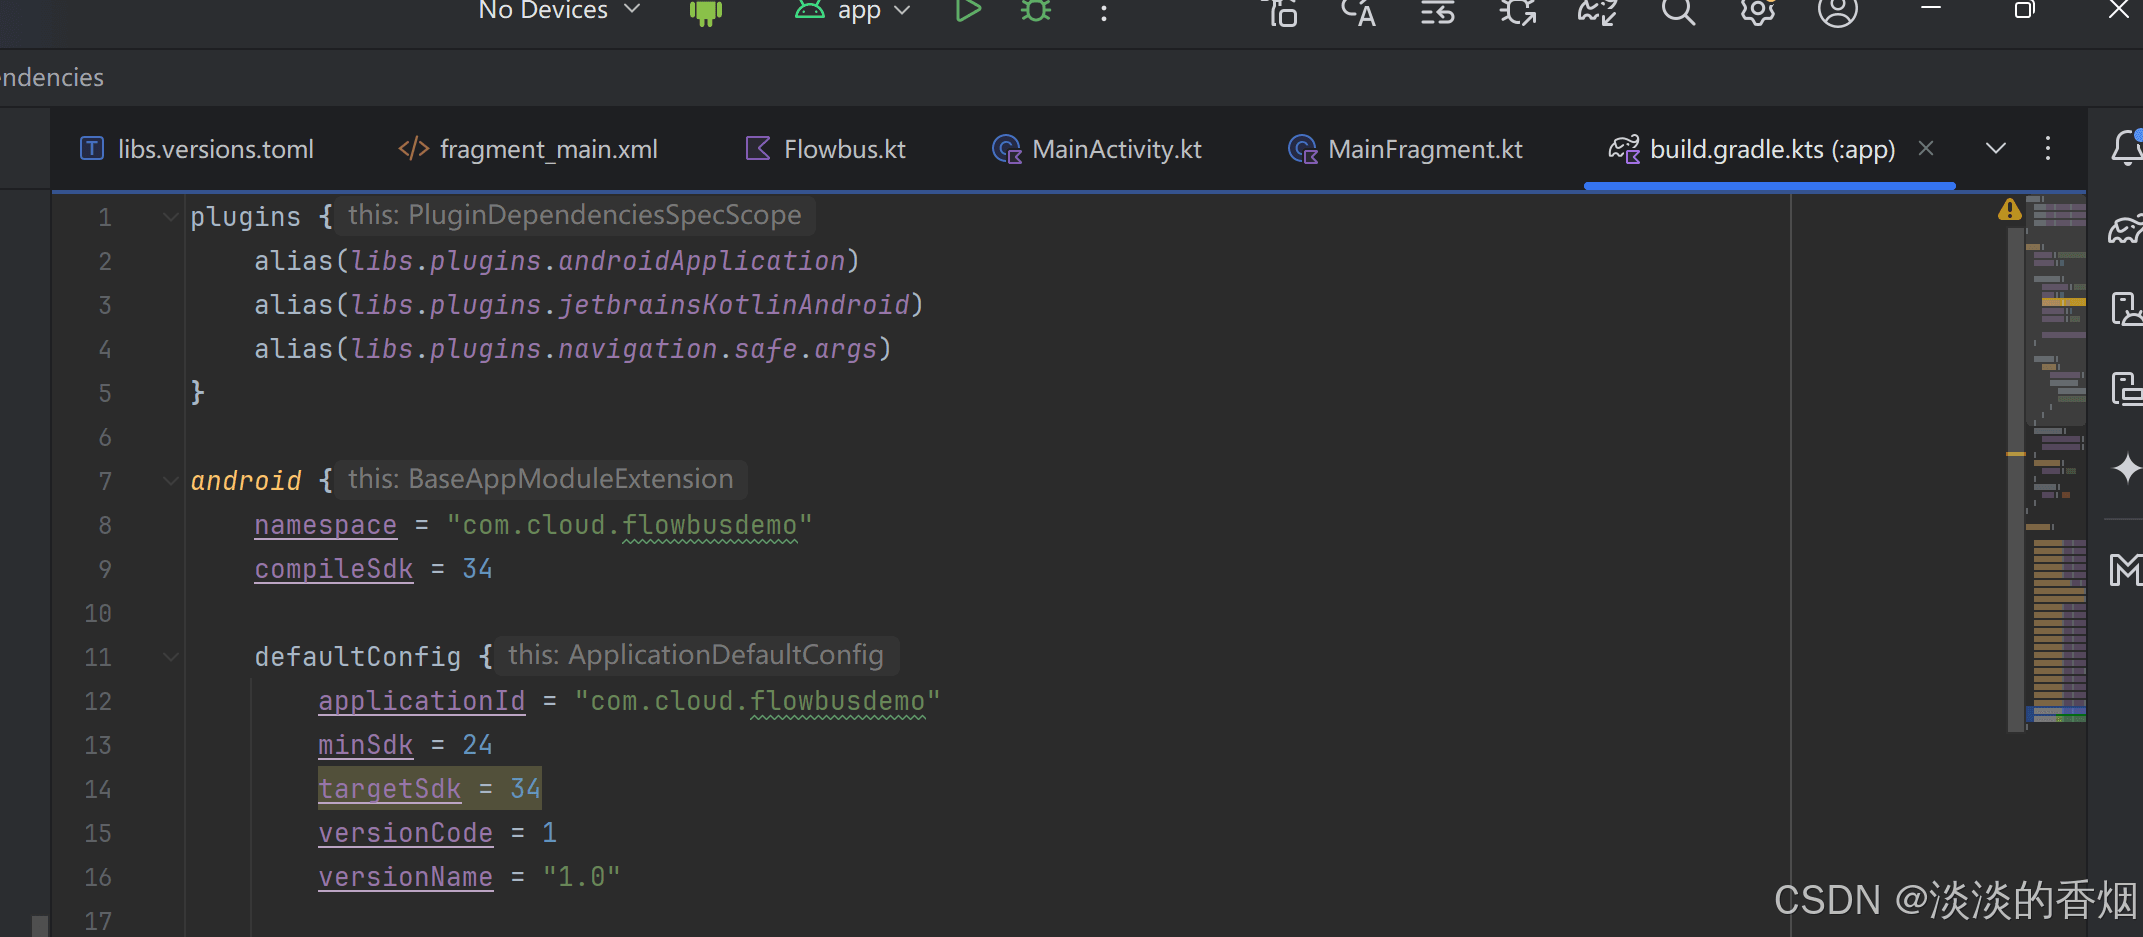Viewport: 2143px width, 937px height.
Task: Click the green Android device manager icon
Action: (706, 12)
